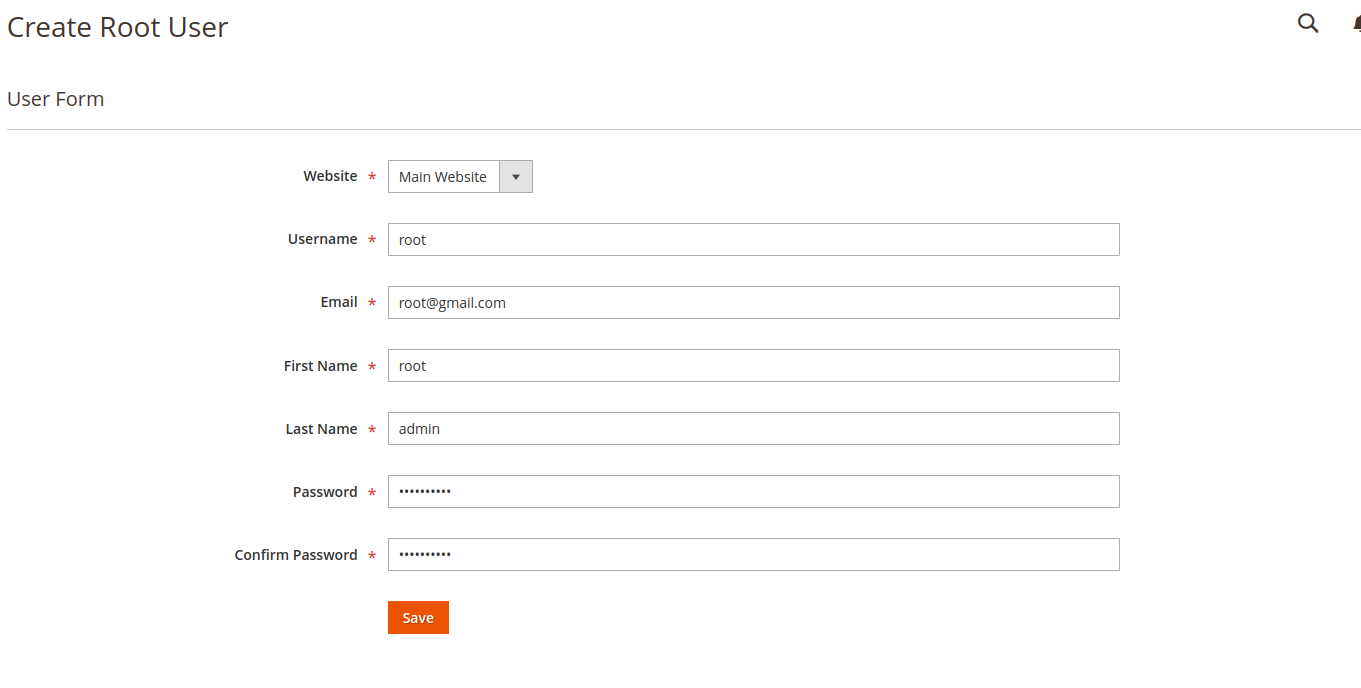Open the notifications bell icon

(x=1356, y=24)
